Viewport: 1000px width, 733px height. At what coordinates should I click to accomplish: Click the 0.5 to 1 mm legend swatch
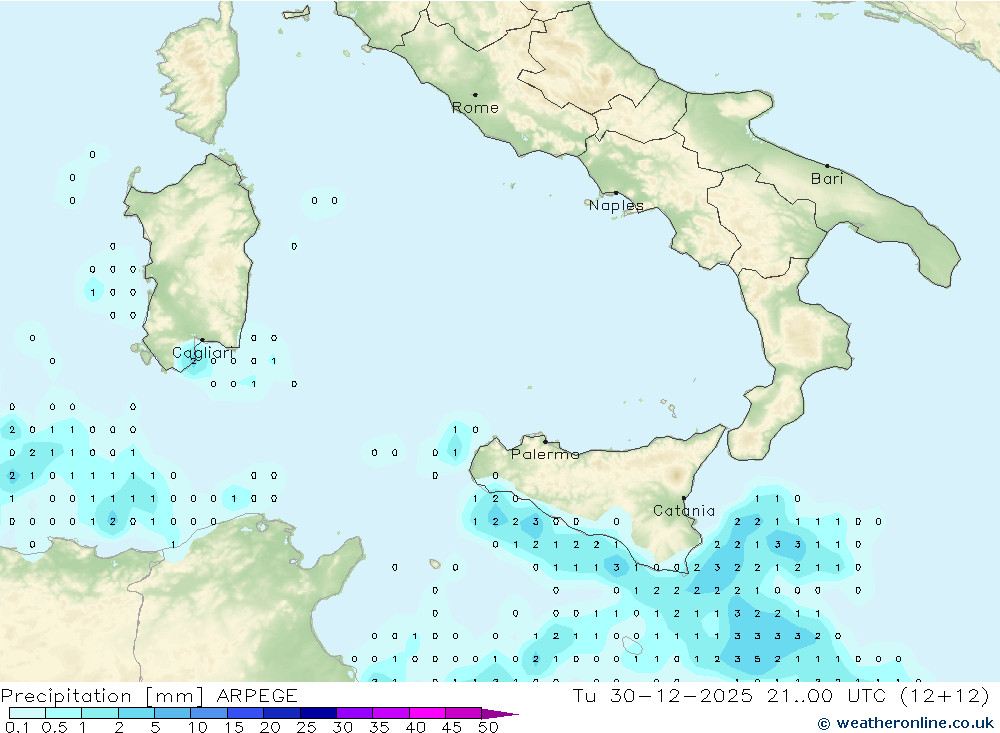pos(64,713)
